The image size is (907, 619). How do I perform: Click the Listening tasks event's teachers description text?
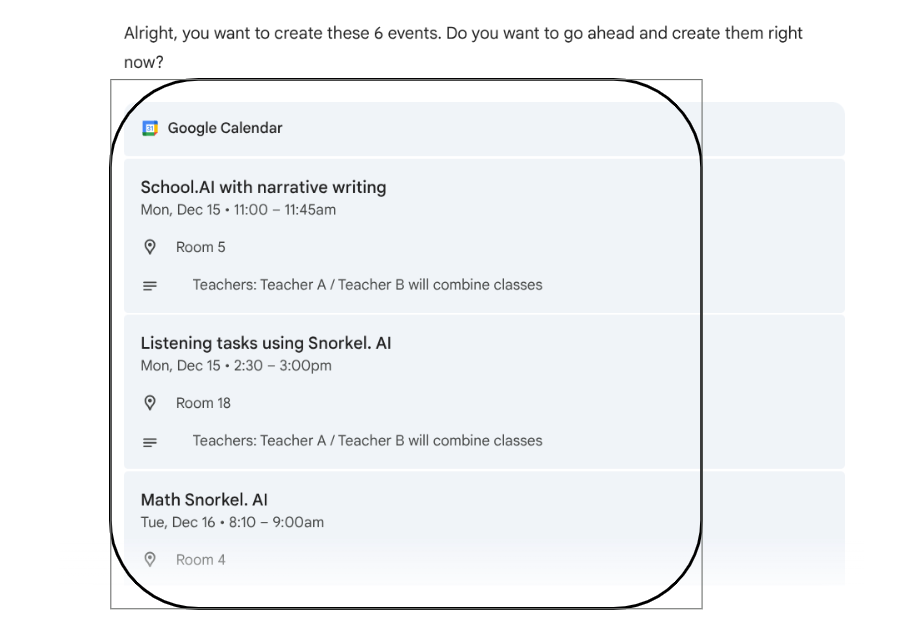pyautogui.click(x=367, y=441)
